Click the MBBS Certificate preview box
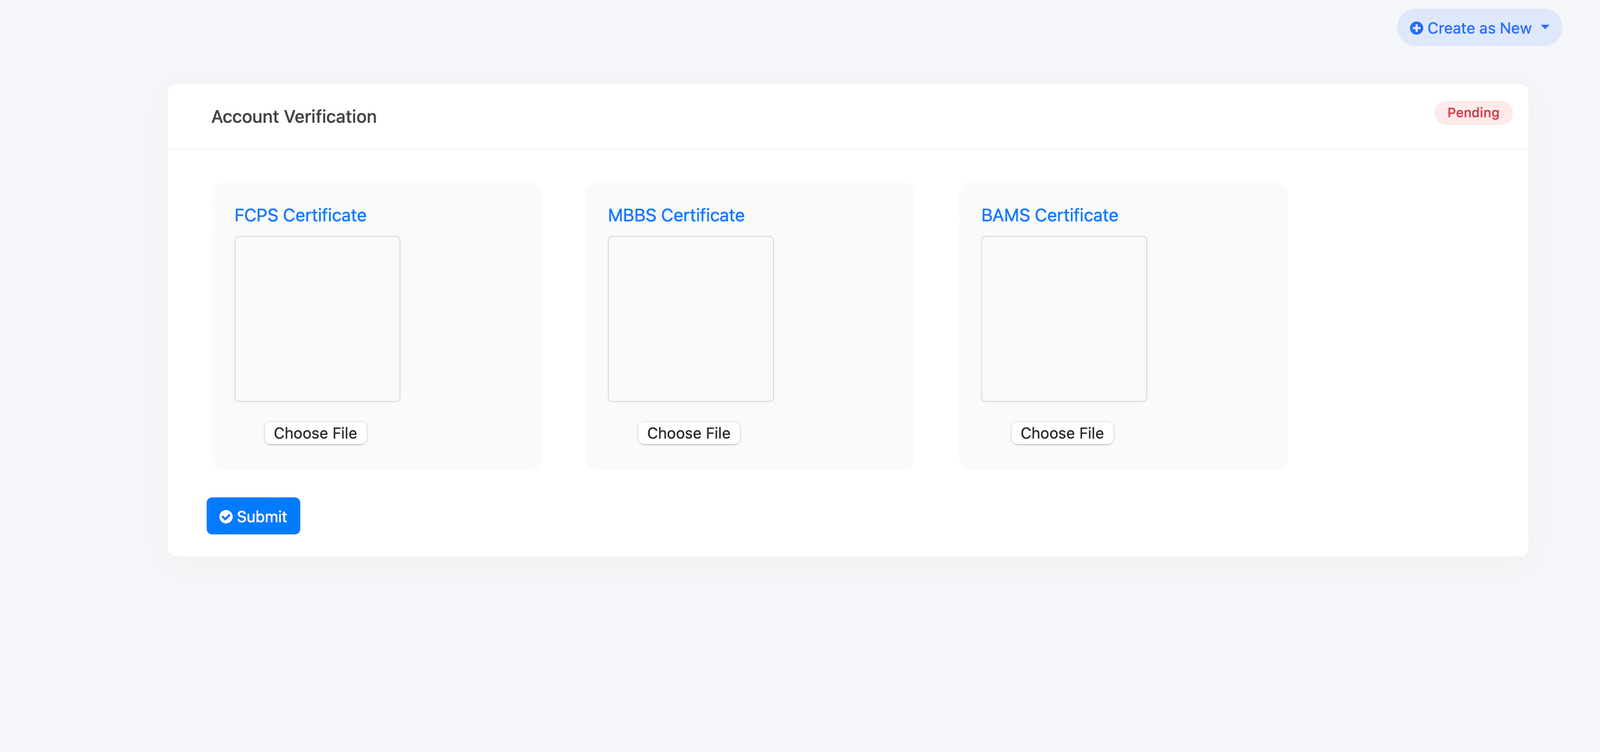 pyautogui.click(x=691, y=319)
